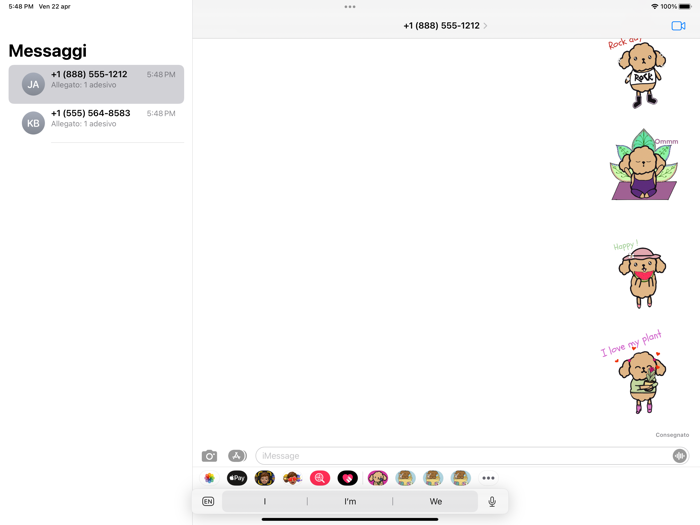Tap the Happy watermelon sticker
This screenshot has width=700, height=525.
[x=641, y=274]
